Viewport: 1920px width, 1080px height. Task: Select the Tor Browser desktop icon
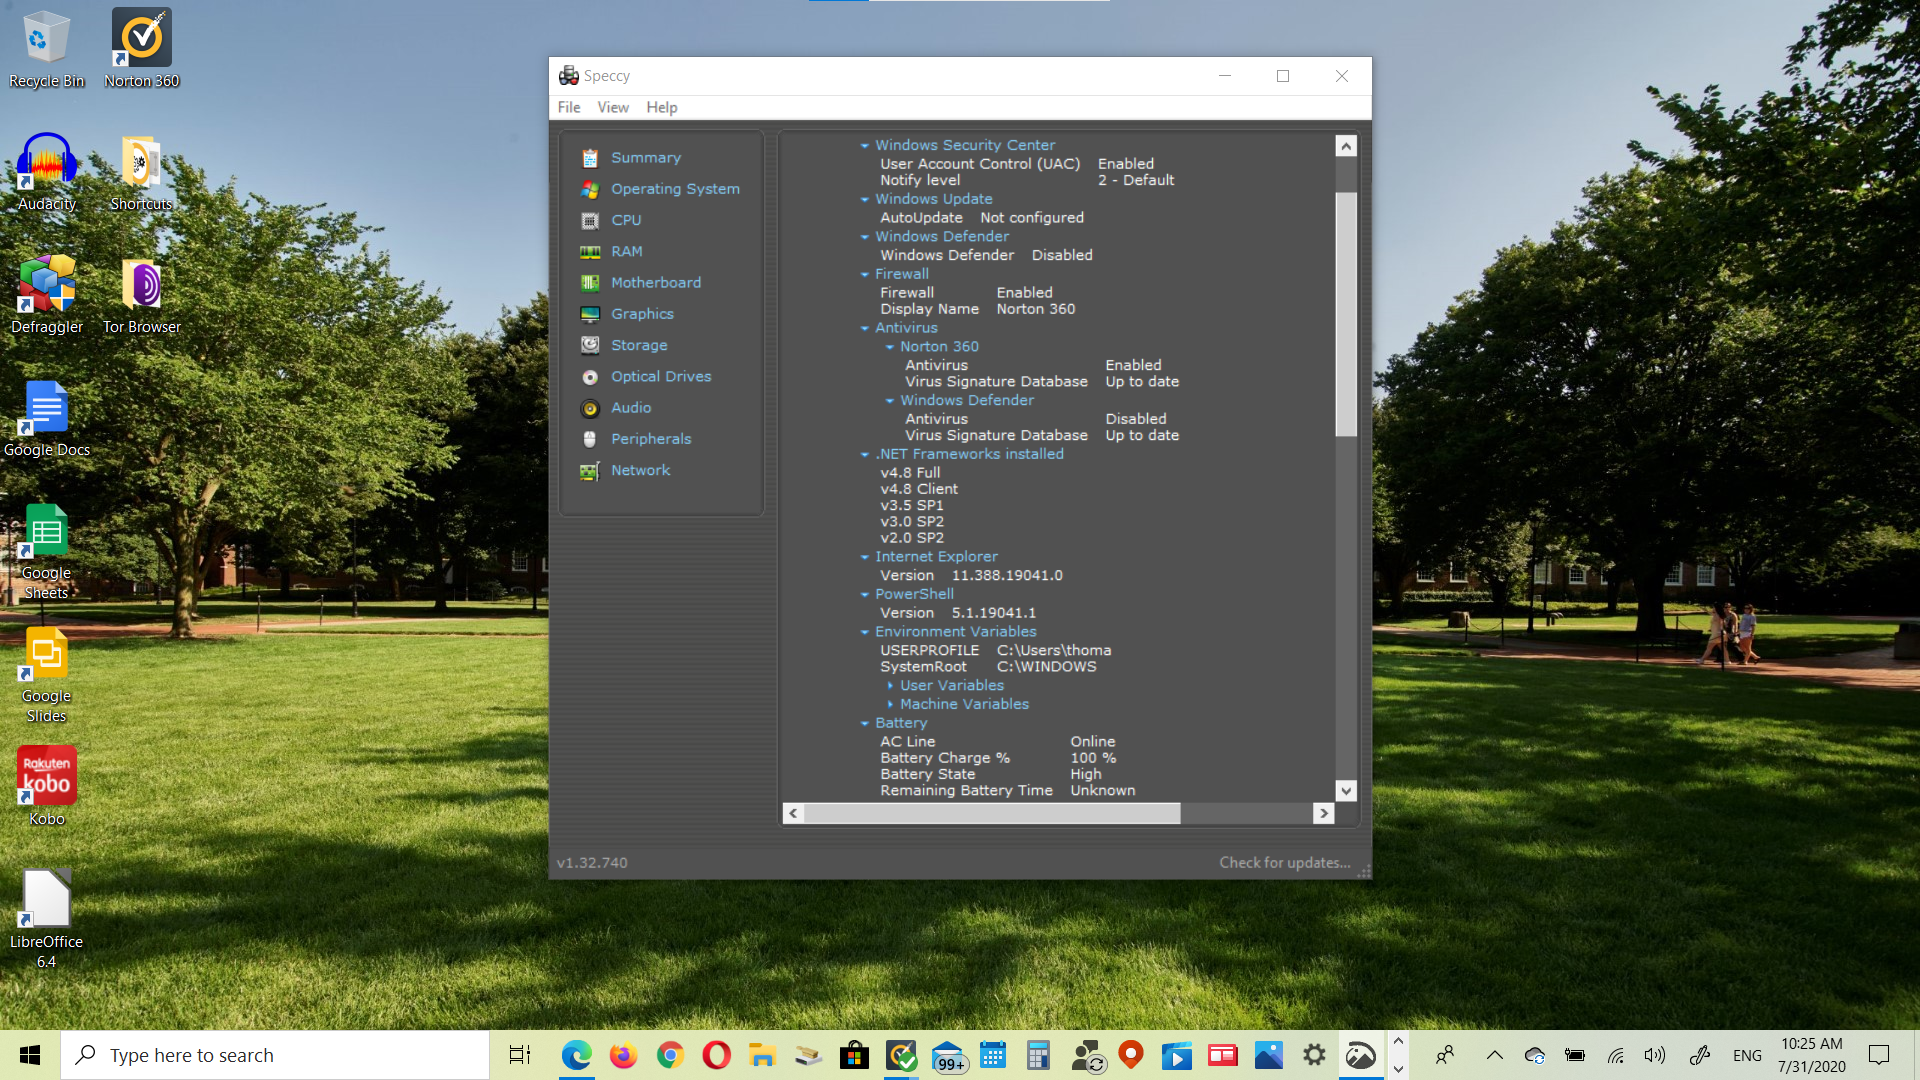coord(141,294)
